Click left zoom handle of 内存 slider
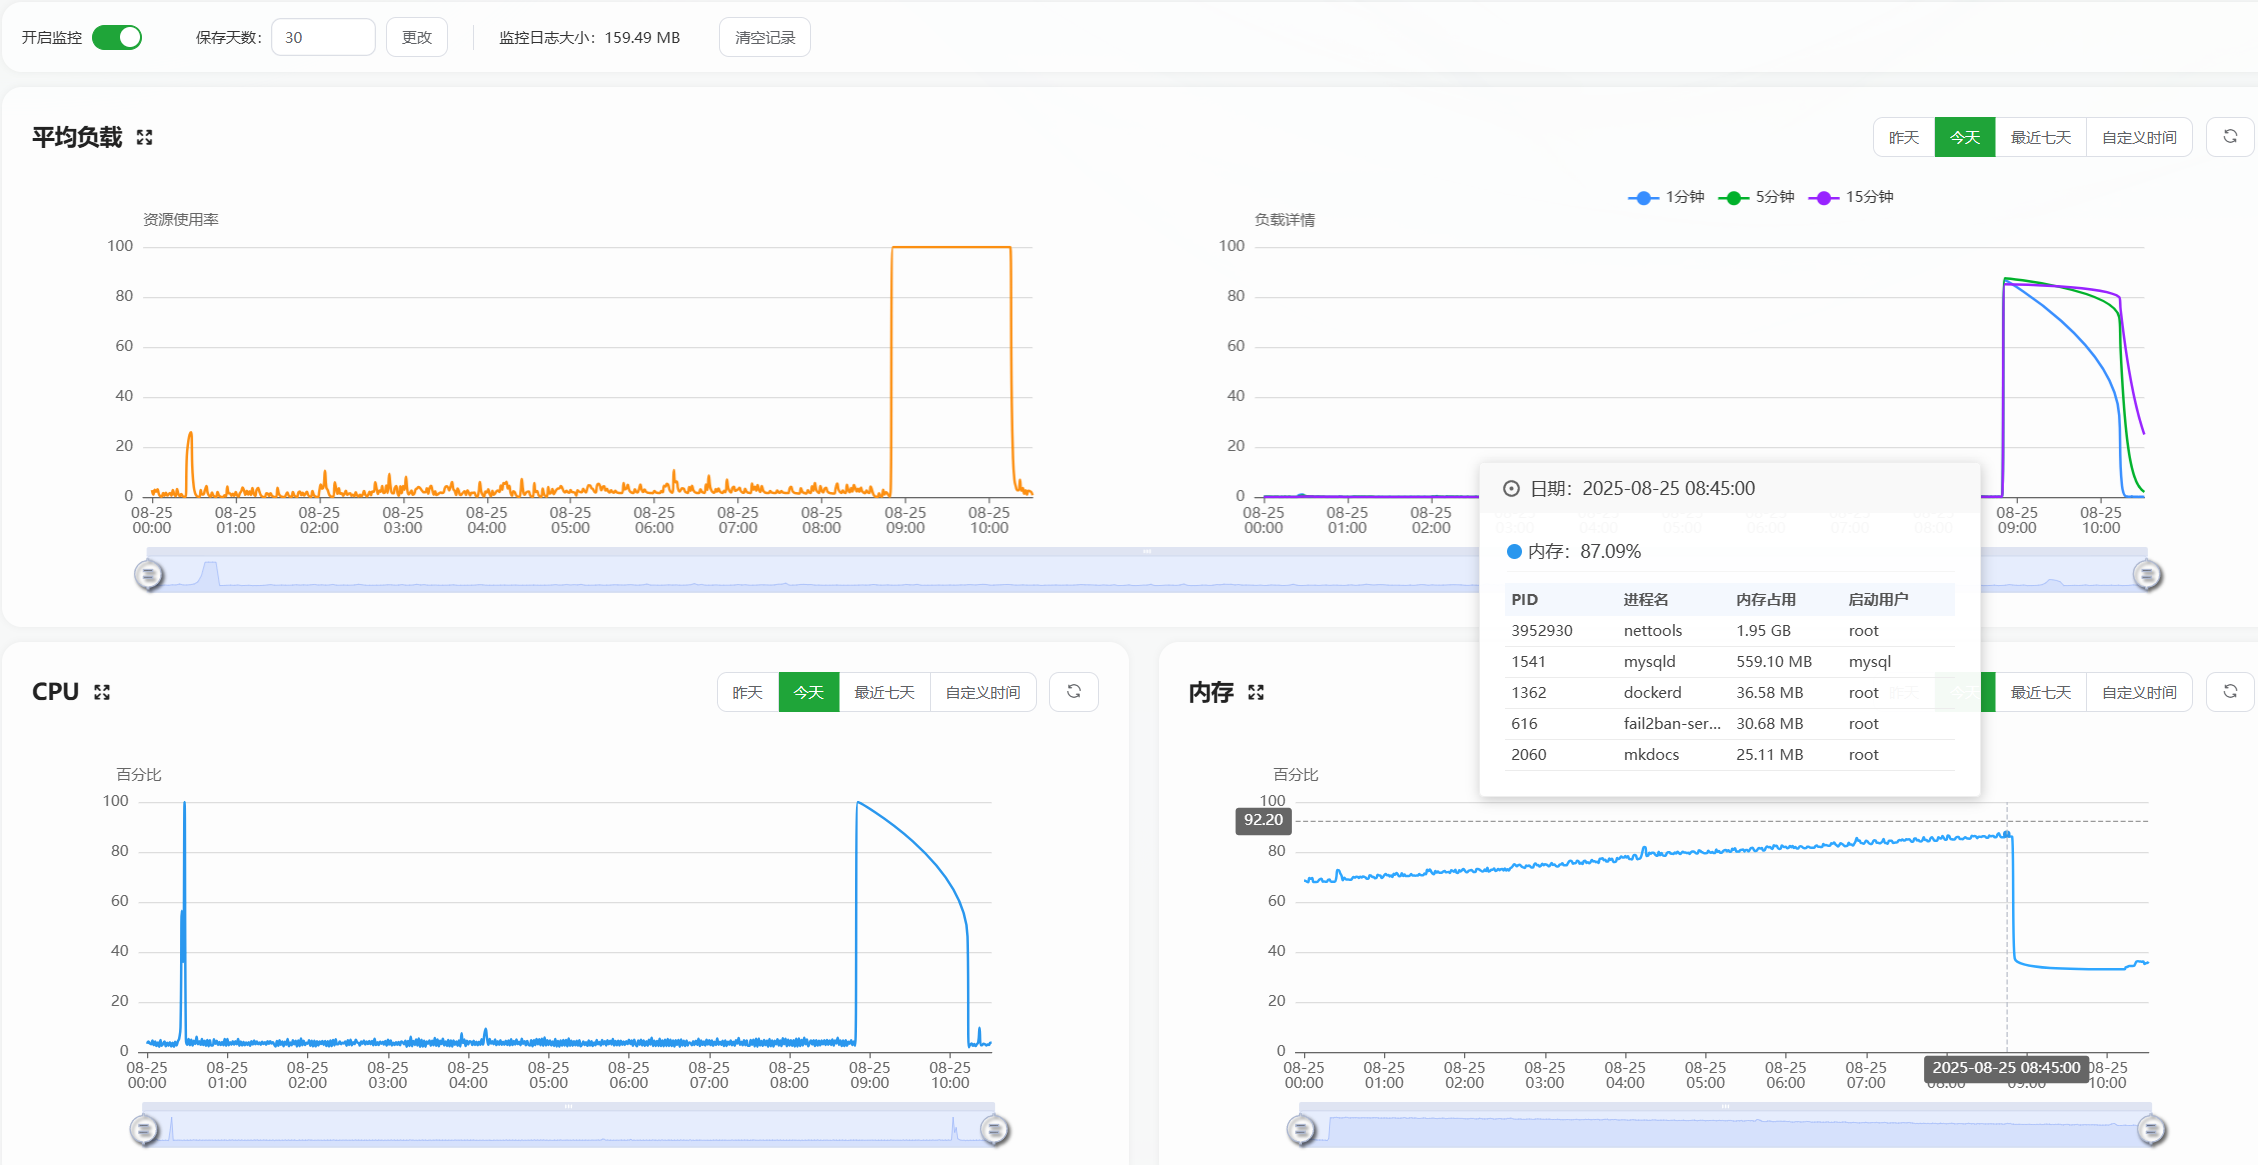Screen dimensions: 2258x1165 pyautogui.click(x=1301, y=1130)
